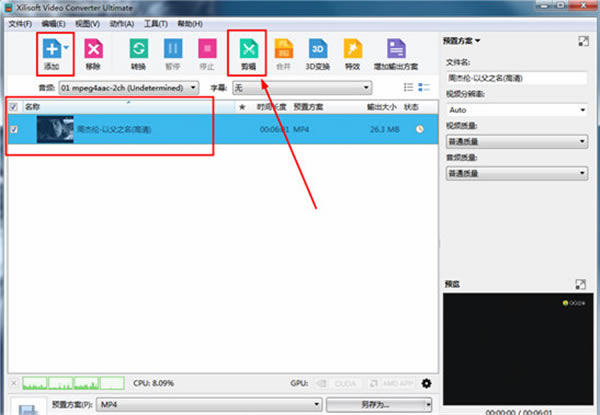This screenshot has height=415, width=600.
Task: Open the Edit (编辑) menu
Action: 54,24
